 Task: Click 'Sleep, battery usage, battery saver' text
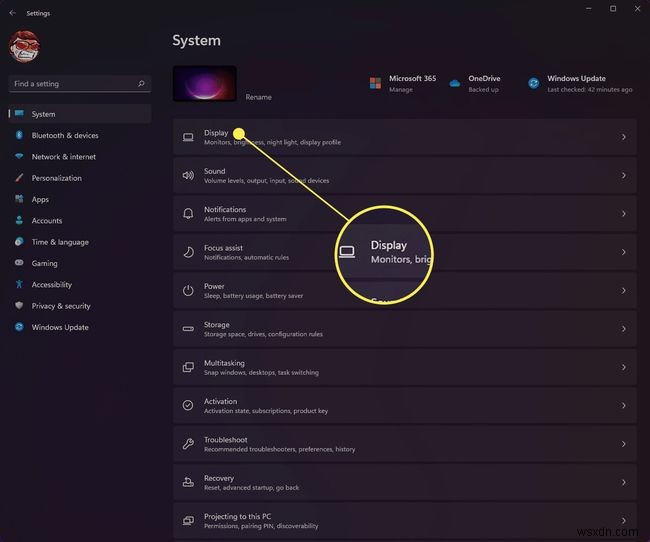pos(253,296)
